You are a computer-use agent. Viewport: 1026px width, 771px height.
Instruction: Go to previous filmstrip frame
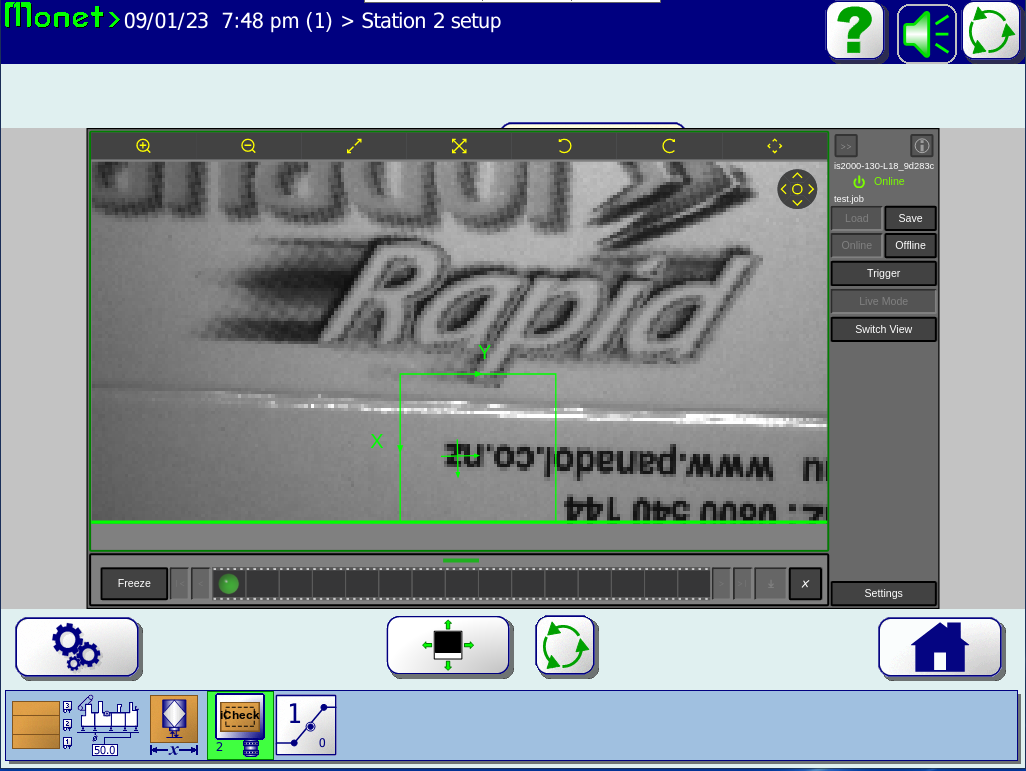[201, 584]
